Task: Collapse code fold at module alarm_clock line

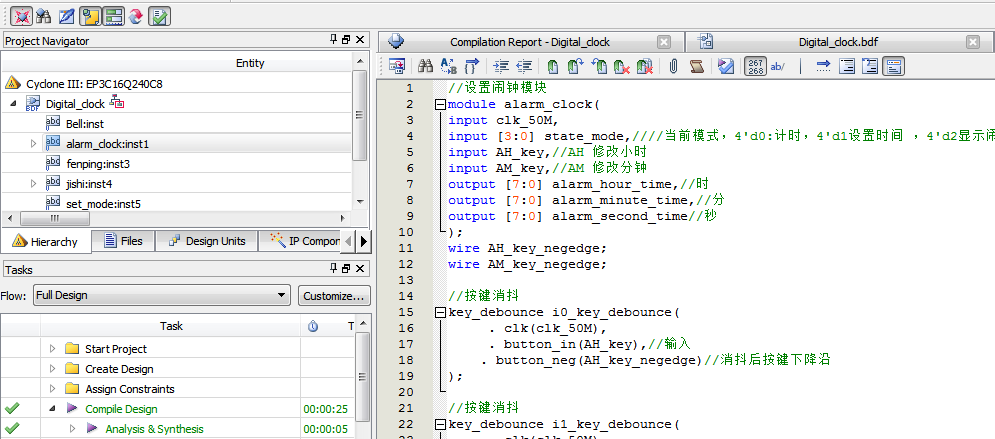Action: 439,105
